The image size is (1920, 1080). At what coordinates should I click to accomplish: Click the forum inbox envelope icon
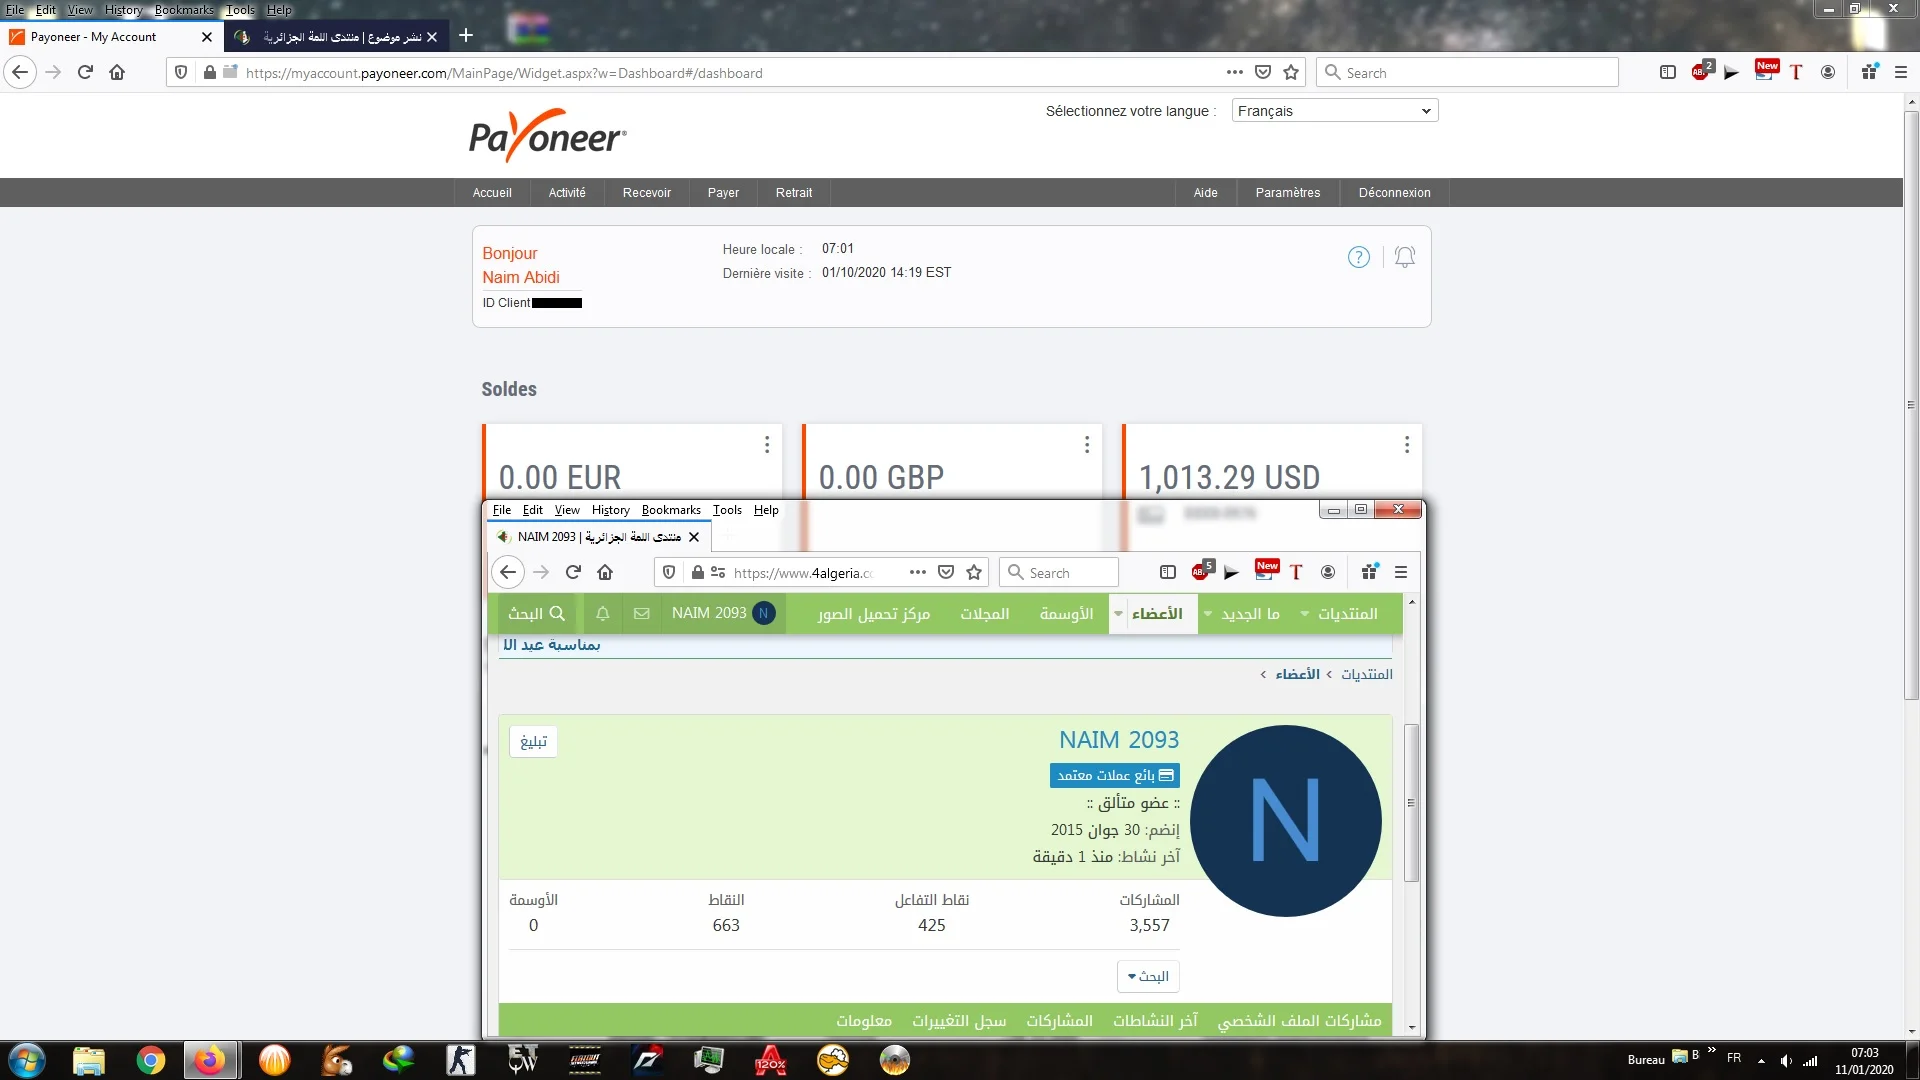click(642, 613)
